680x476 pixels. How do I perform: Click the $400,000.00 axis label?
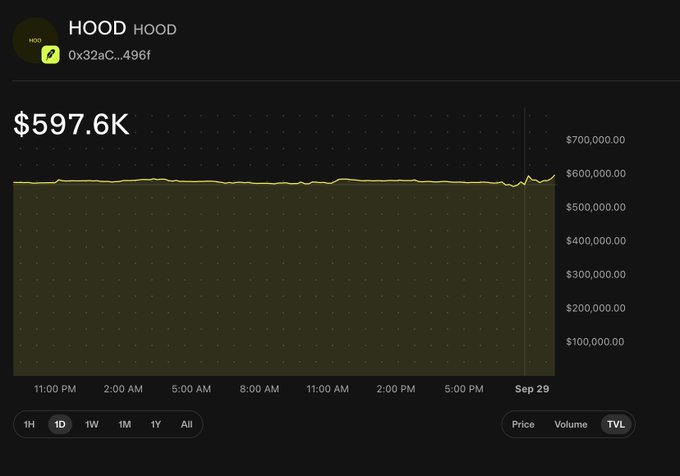(595, 241)
